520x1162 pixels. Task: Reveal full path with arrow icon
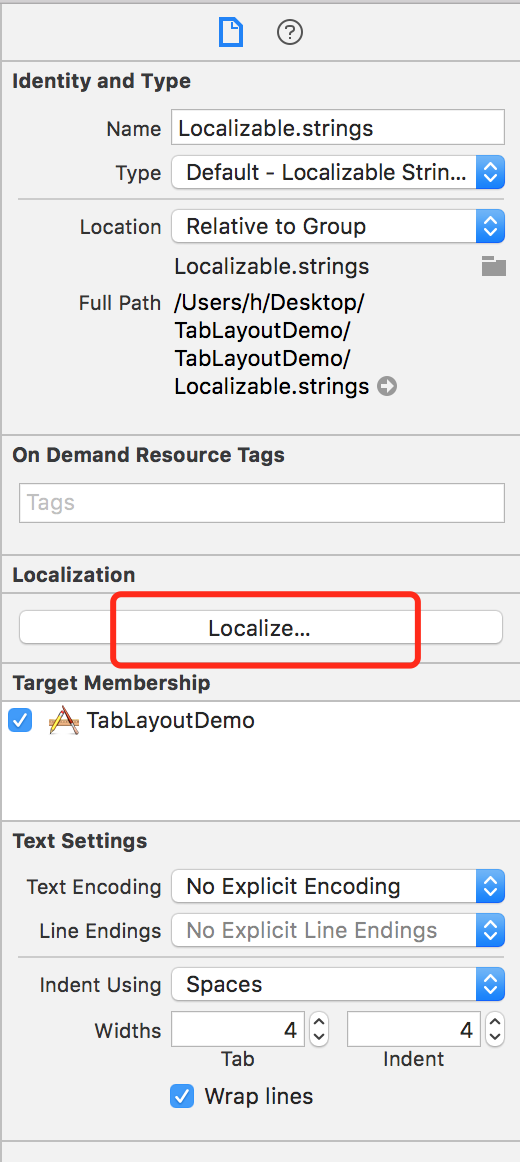click(387, 386)
